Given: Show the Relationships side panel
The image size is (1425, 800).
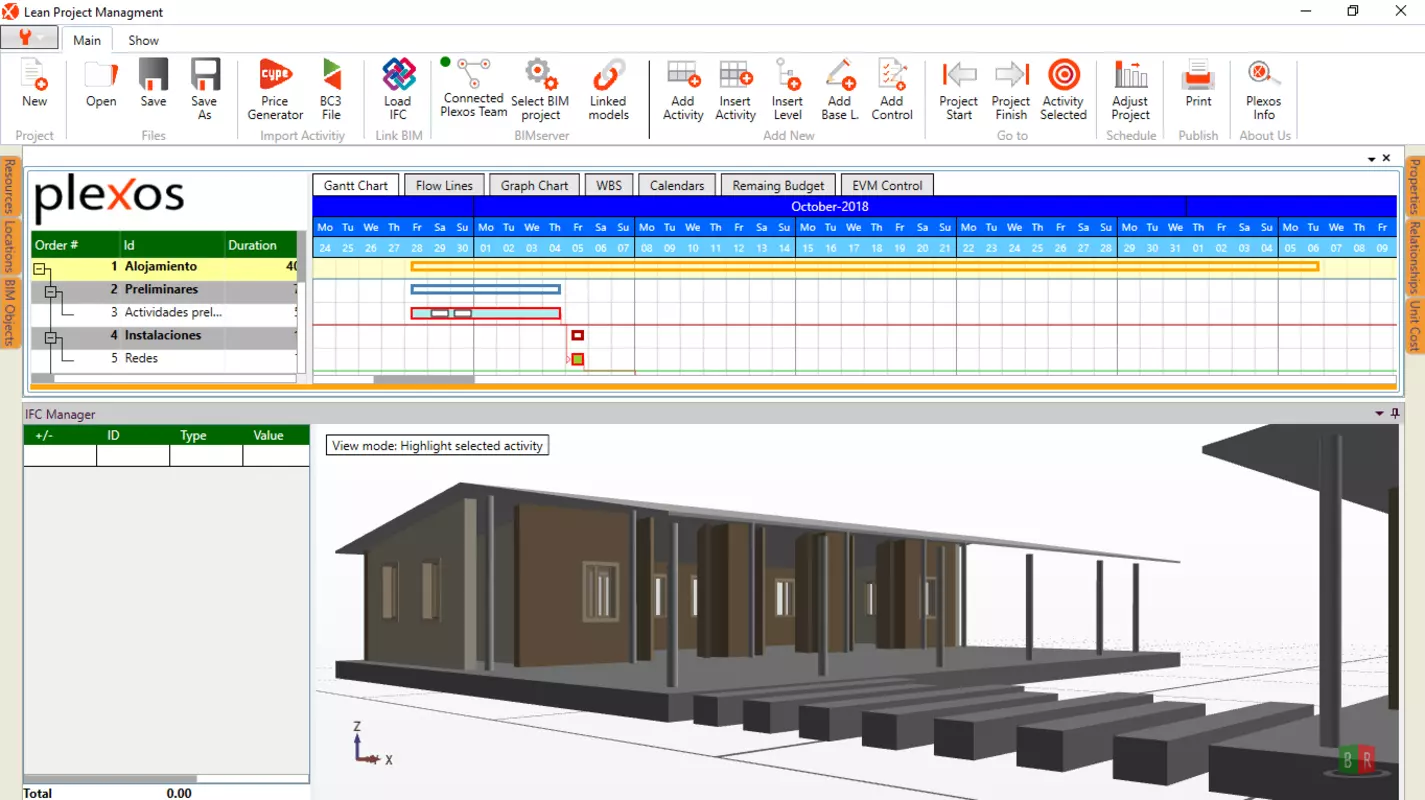Looking at the screenshot, I should click(1415, 257).
